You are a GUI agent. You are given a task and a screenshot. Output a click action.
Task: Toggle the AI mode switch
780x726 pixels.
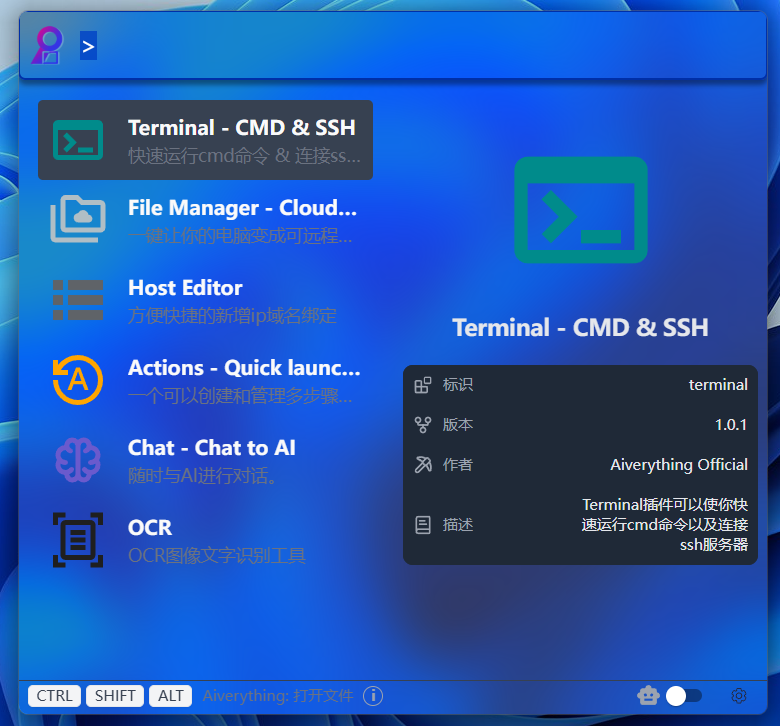[x=684, y=696]
